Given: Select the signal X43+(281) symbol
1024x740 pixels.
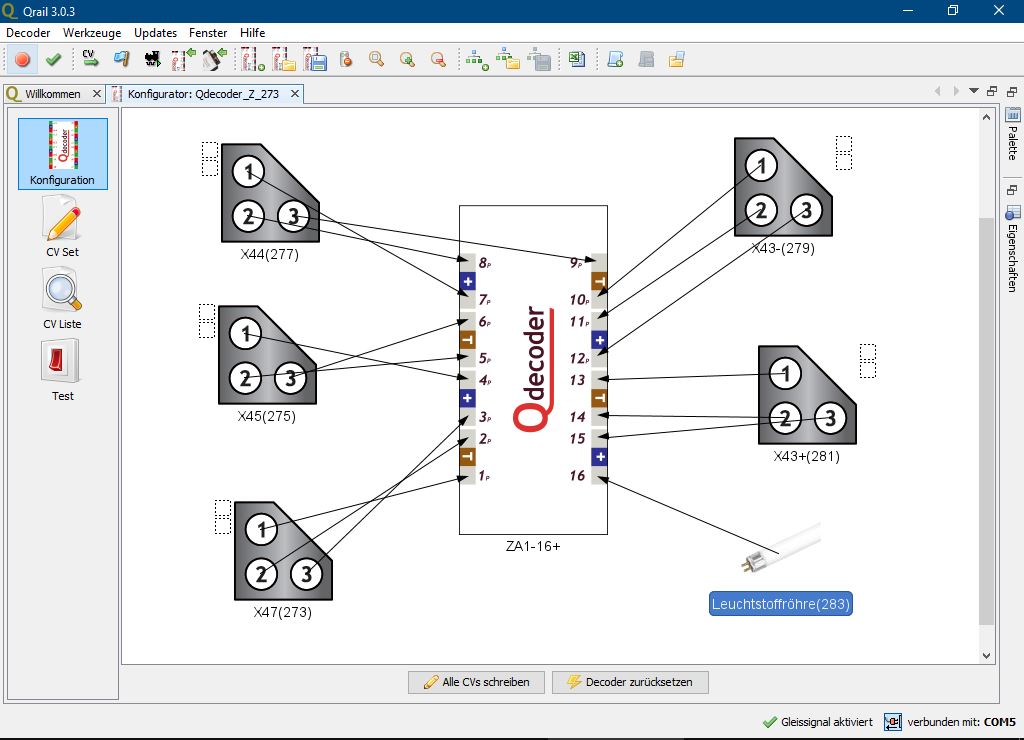Looking at the screenshot, I should (x=807, y=395).
